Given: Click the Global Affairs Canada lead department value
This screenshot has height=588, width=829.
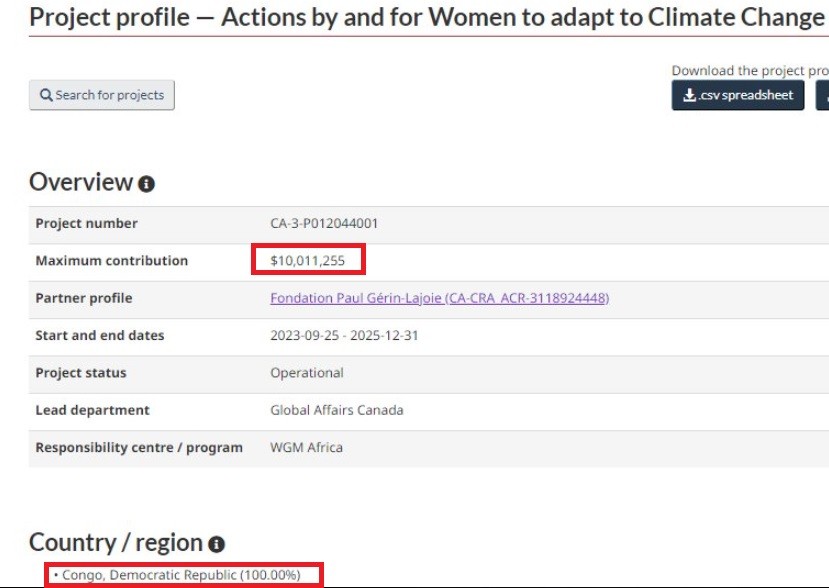Looking at the screenshot, I should 336,410.
